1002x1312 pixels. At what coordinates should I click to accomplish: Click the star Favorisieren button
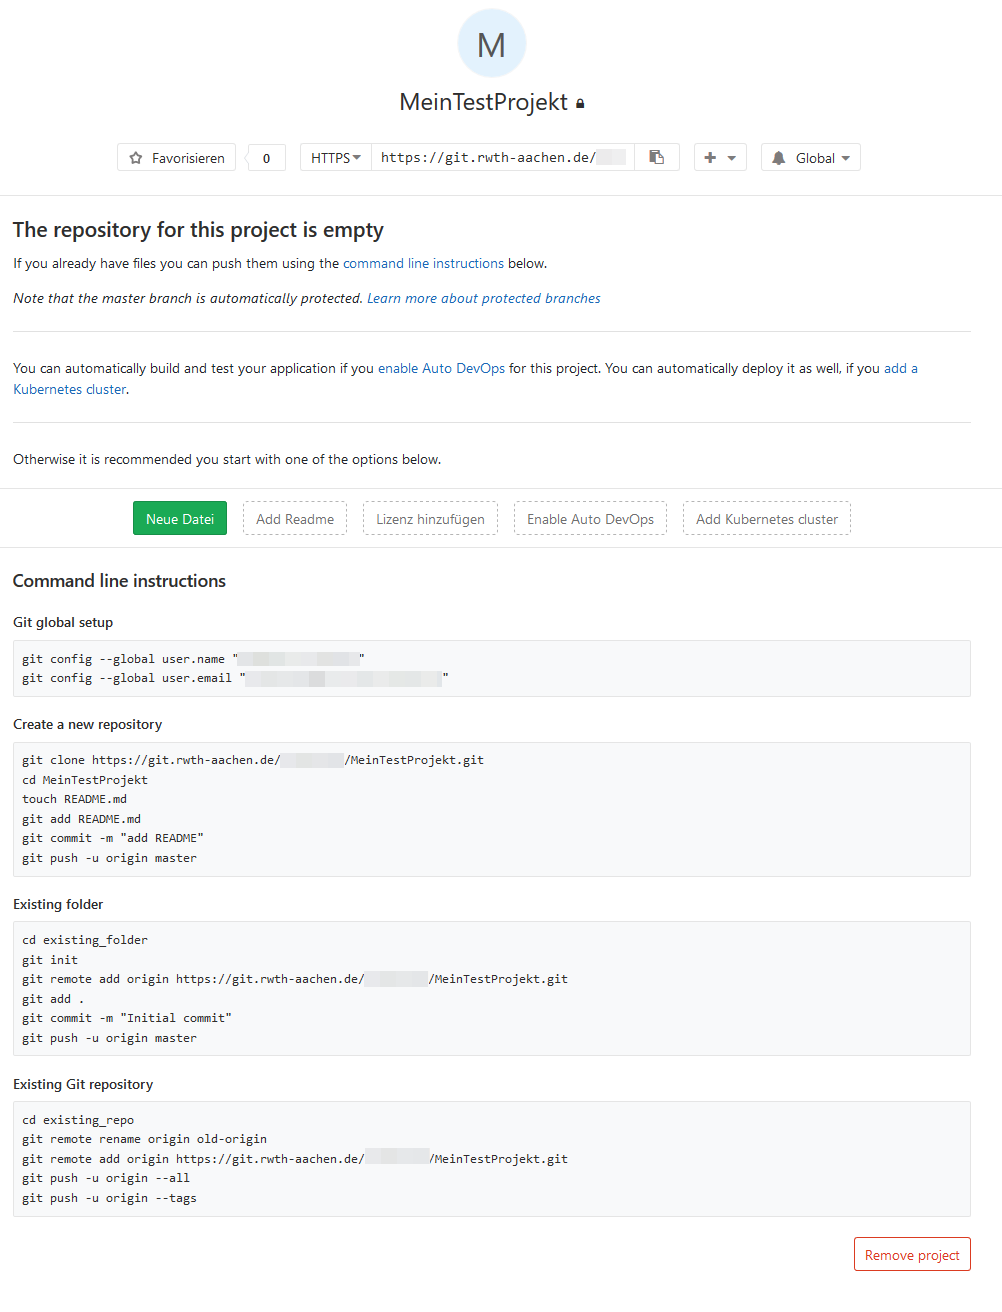pyautogui.click(x=177, y=158)
